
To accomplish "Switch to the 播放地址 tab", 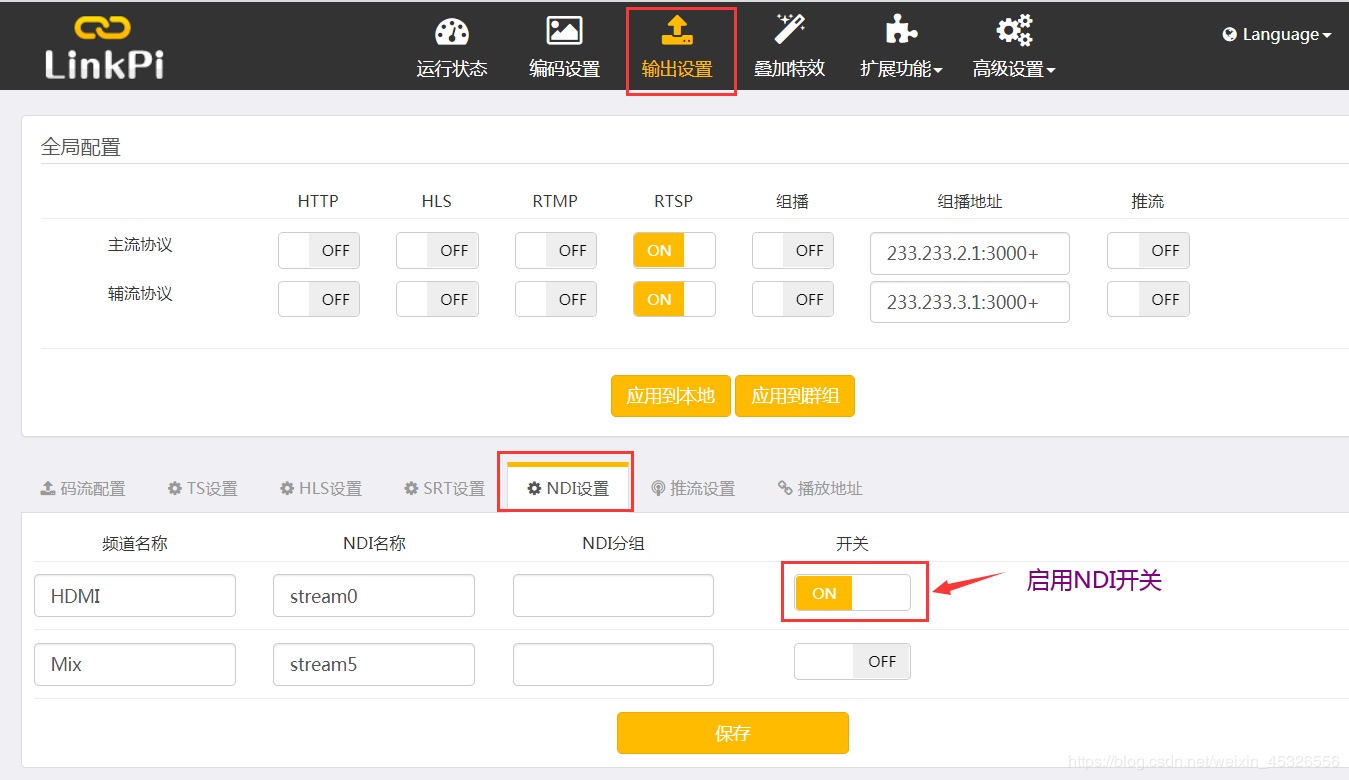I will pos(820,488).
